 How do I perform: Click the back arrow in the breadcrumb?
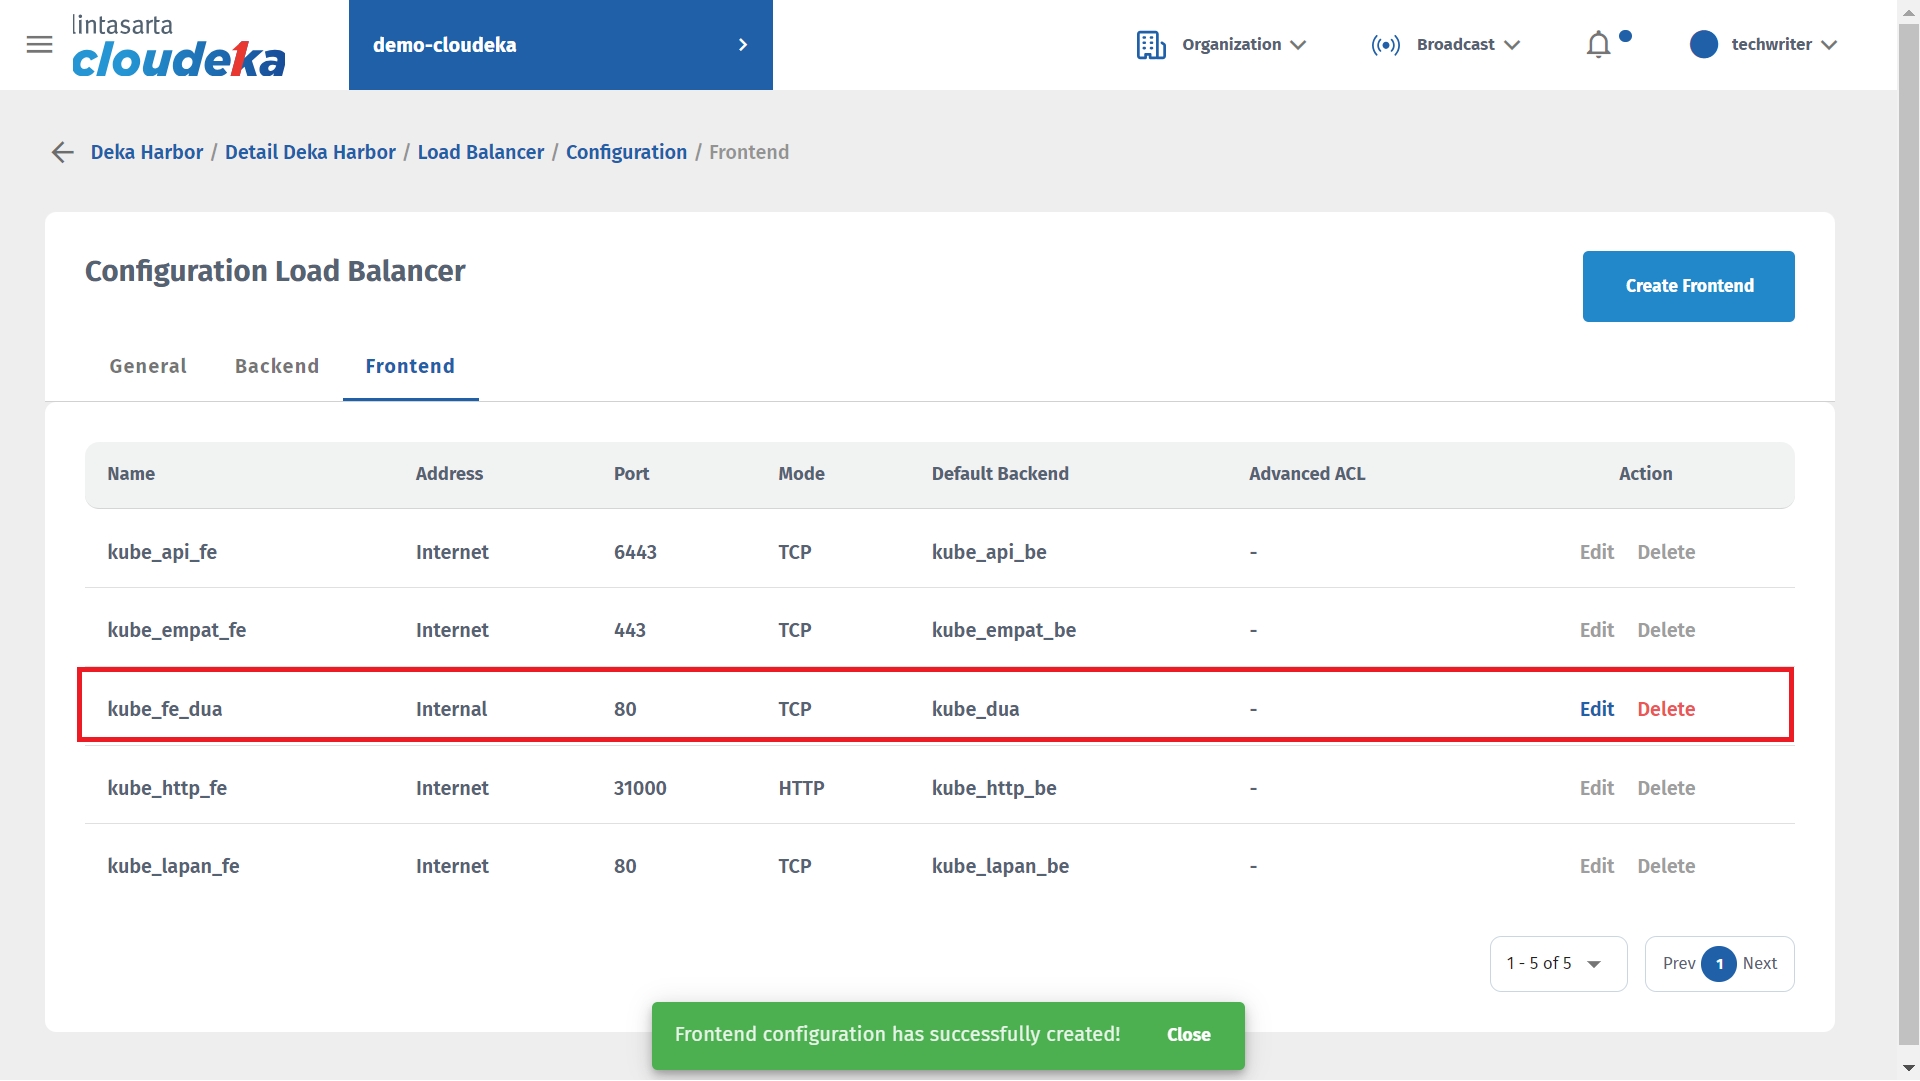(x=62, y=152)
